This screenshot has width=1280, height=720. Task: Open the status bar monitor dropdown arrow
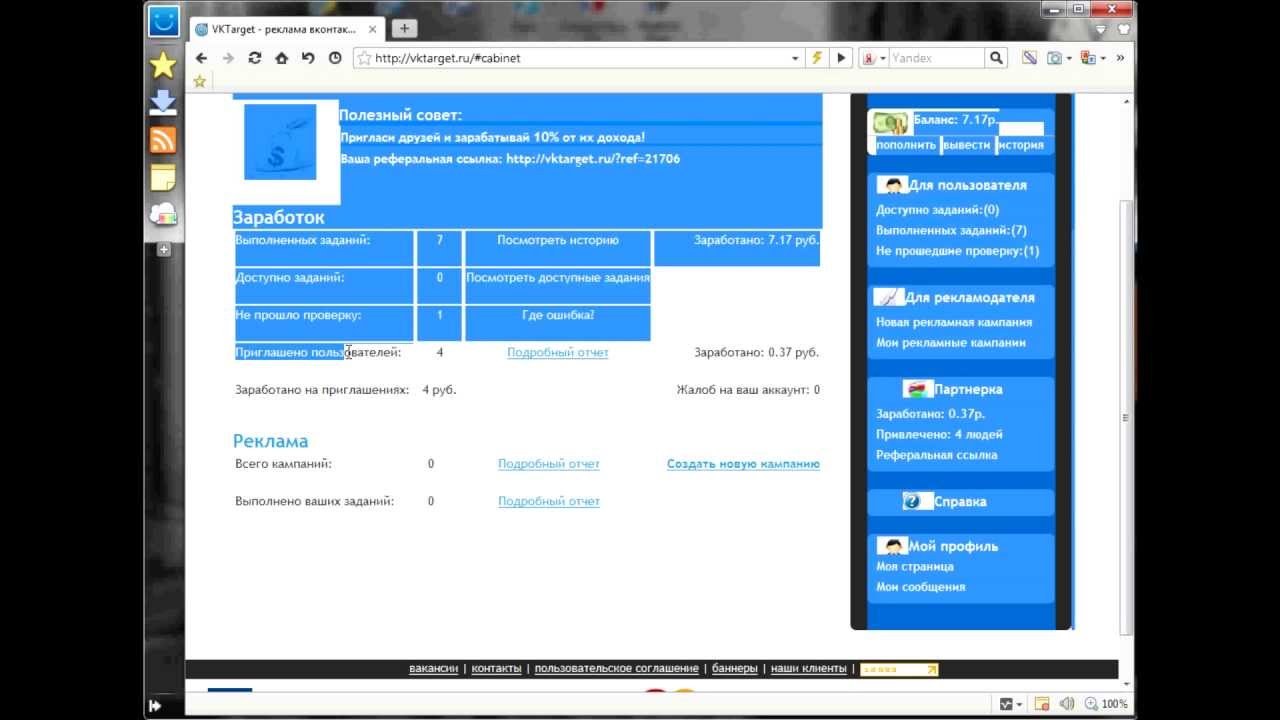pyautogui.click(x=1019, y=704)
